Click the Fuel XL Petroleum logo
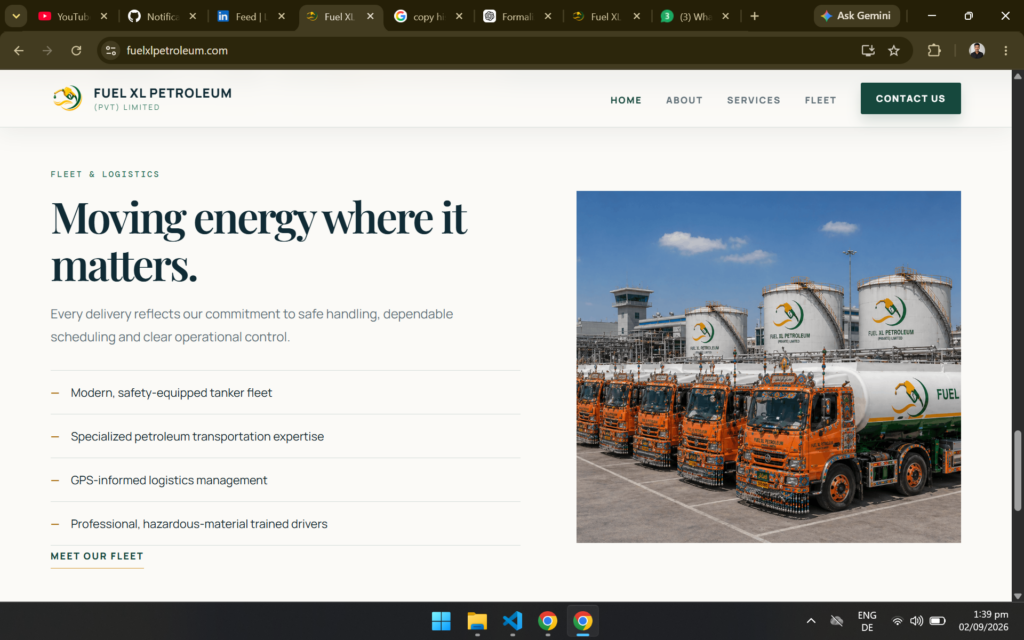The image size is (1024, 640). coord(67,99)
